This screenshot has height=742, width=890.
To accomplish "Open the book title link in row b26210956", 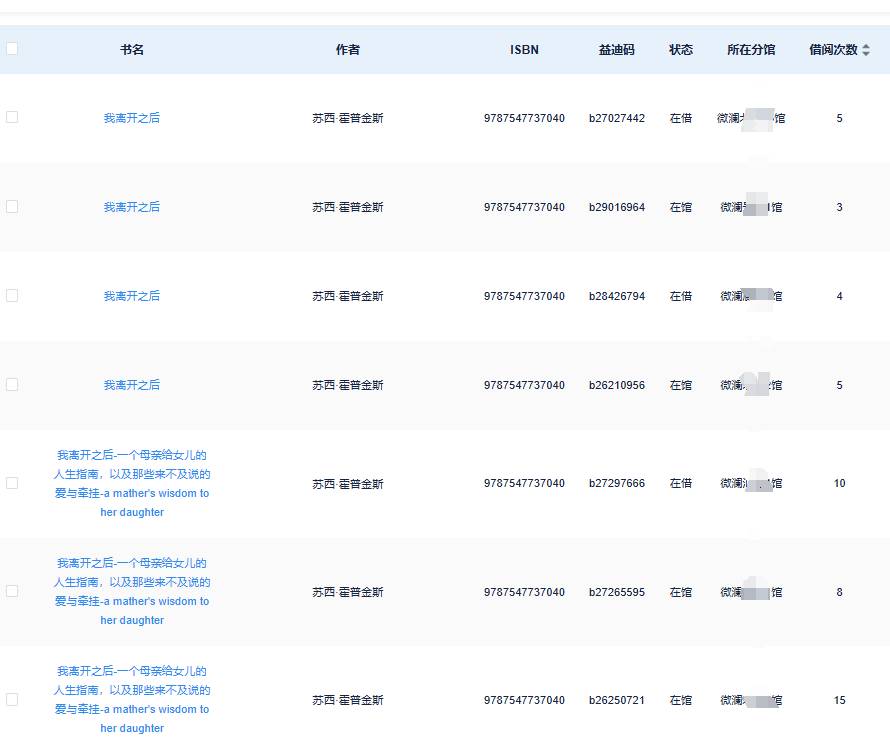I will click(132, 385).
